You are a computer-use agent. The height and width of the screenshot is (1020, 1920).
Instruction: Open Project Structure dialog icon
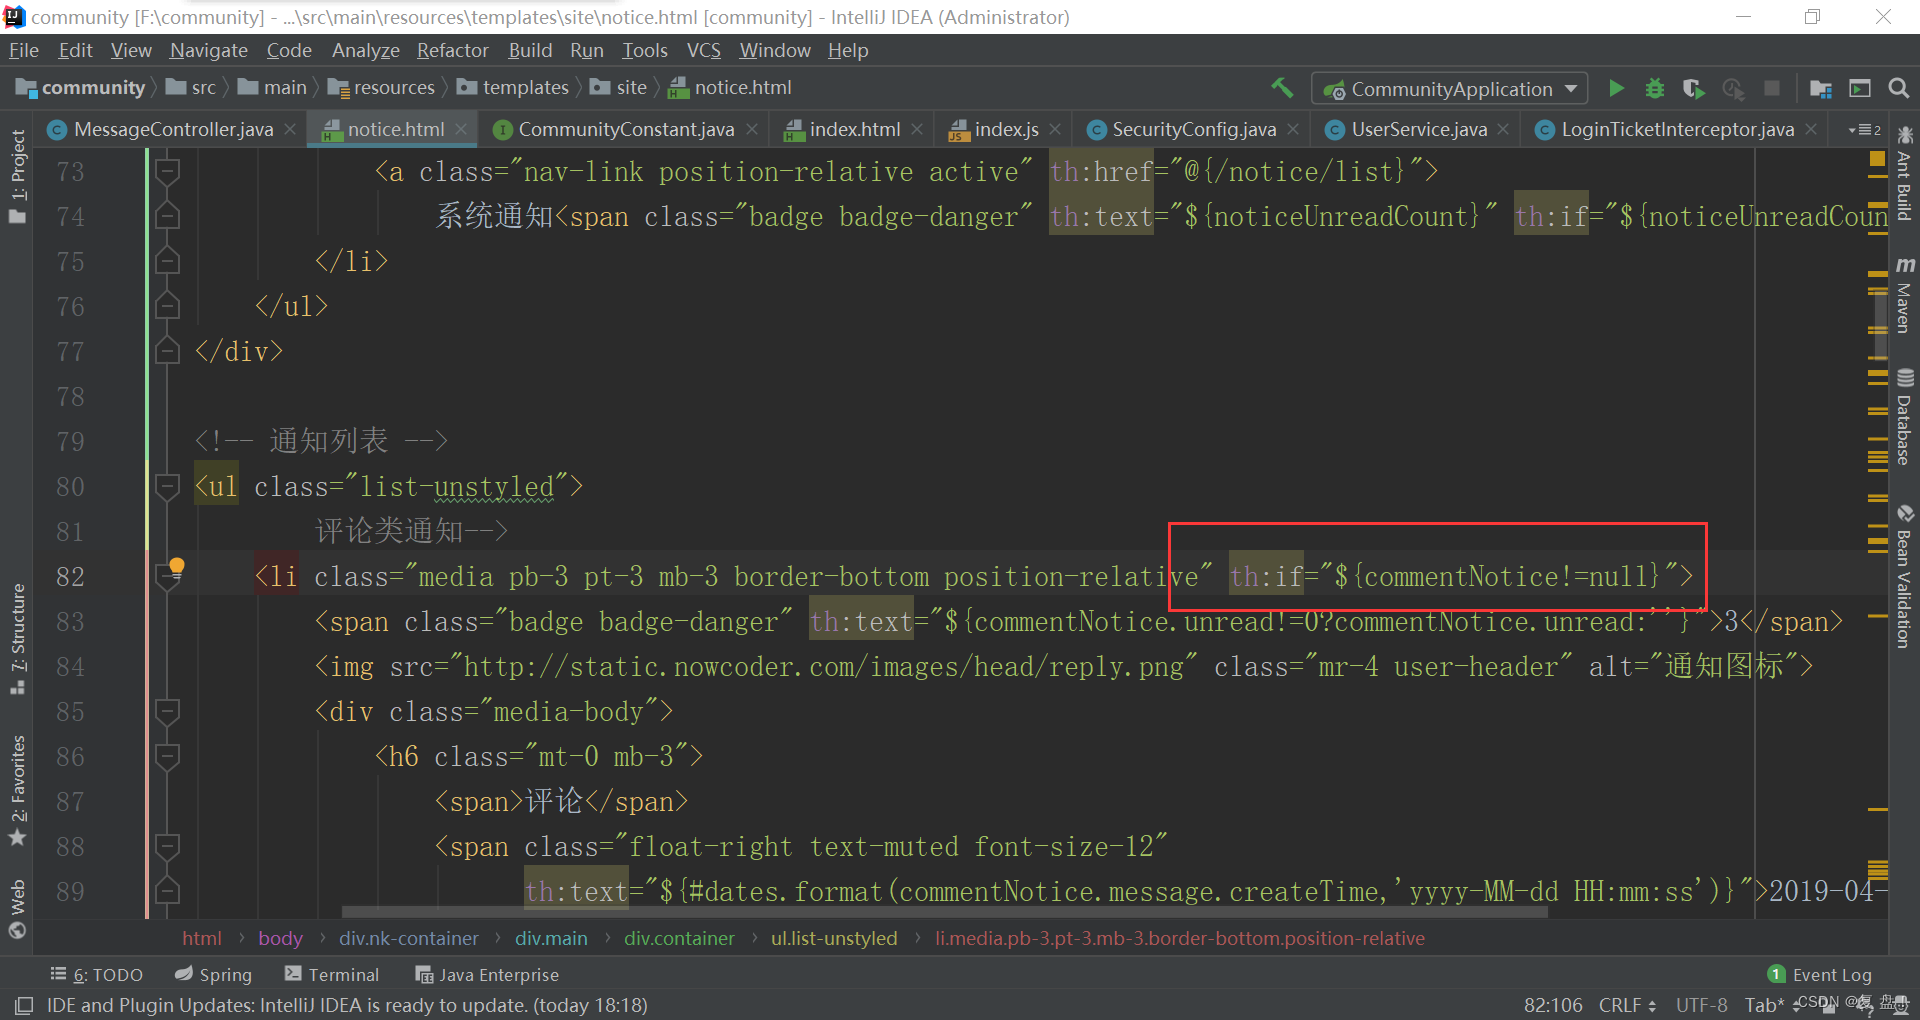(1820, 88)
